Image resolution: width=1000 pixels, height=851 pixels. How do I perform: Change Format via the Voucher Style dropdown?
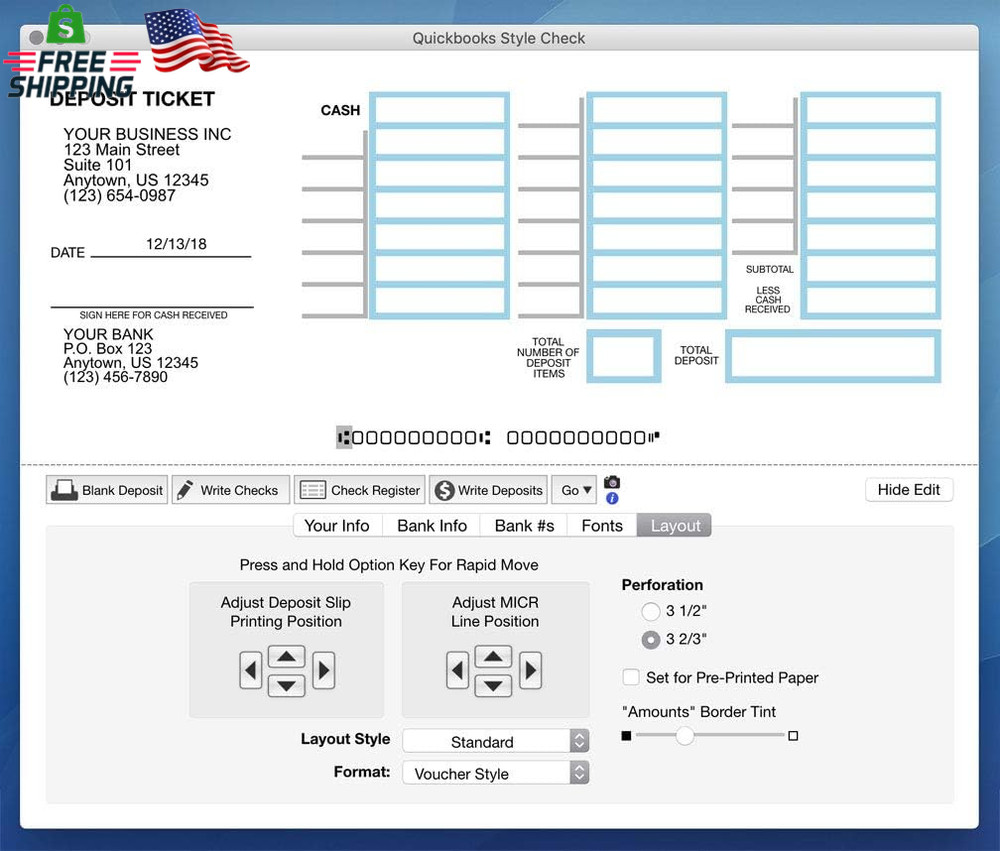click(x=495, y=772)
